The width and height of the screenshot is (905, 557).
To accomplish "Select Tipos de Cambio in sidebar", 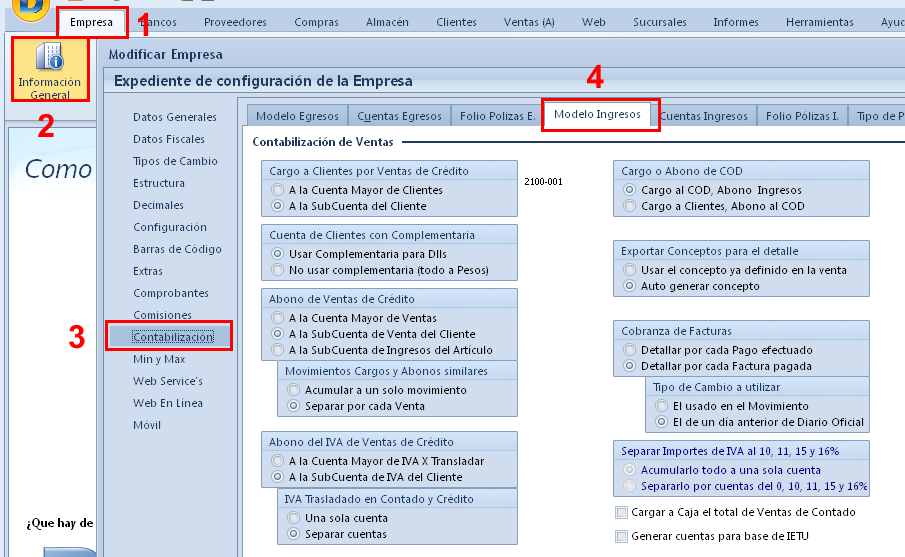I will click(175, 160).
